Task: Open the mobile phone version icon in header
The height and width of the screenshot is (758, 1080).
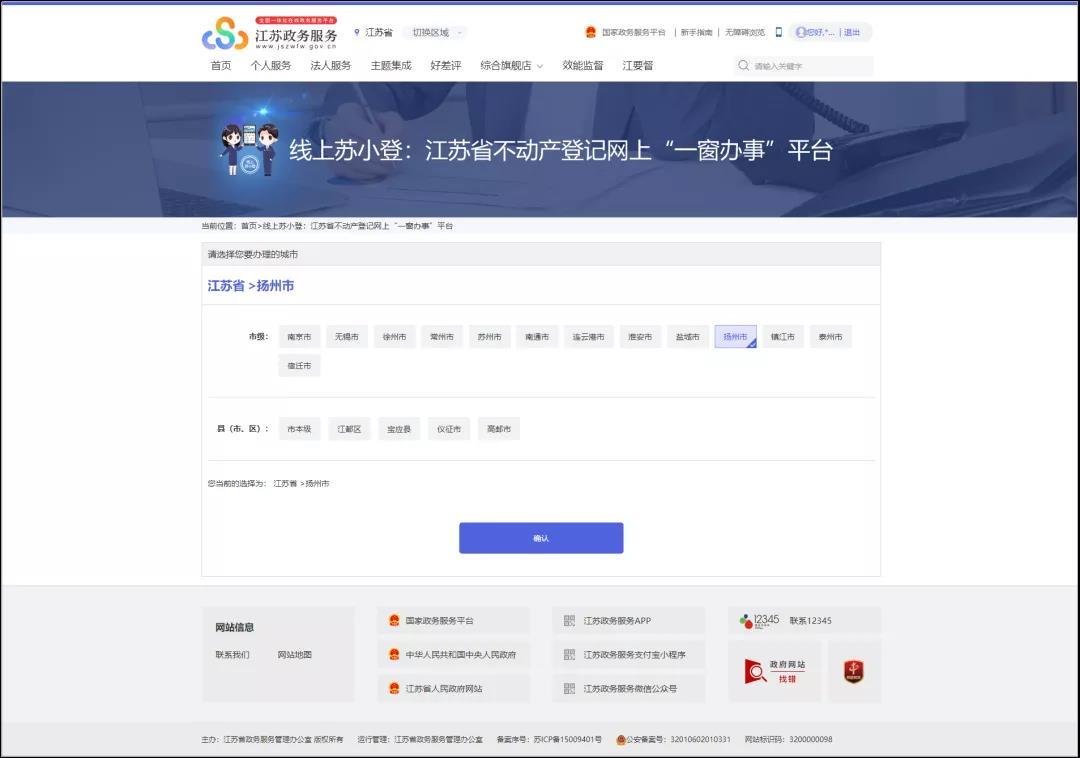Action: [778, 31]
